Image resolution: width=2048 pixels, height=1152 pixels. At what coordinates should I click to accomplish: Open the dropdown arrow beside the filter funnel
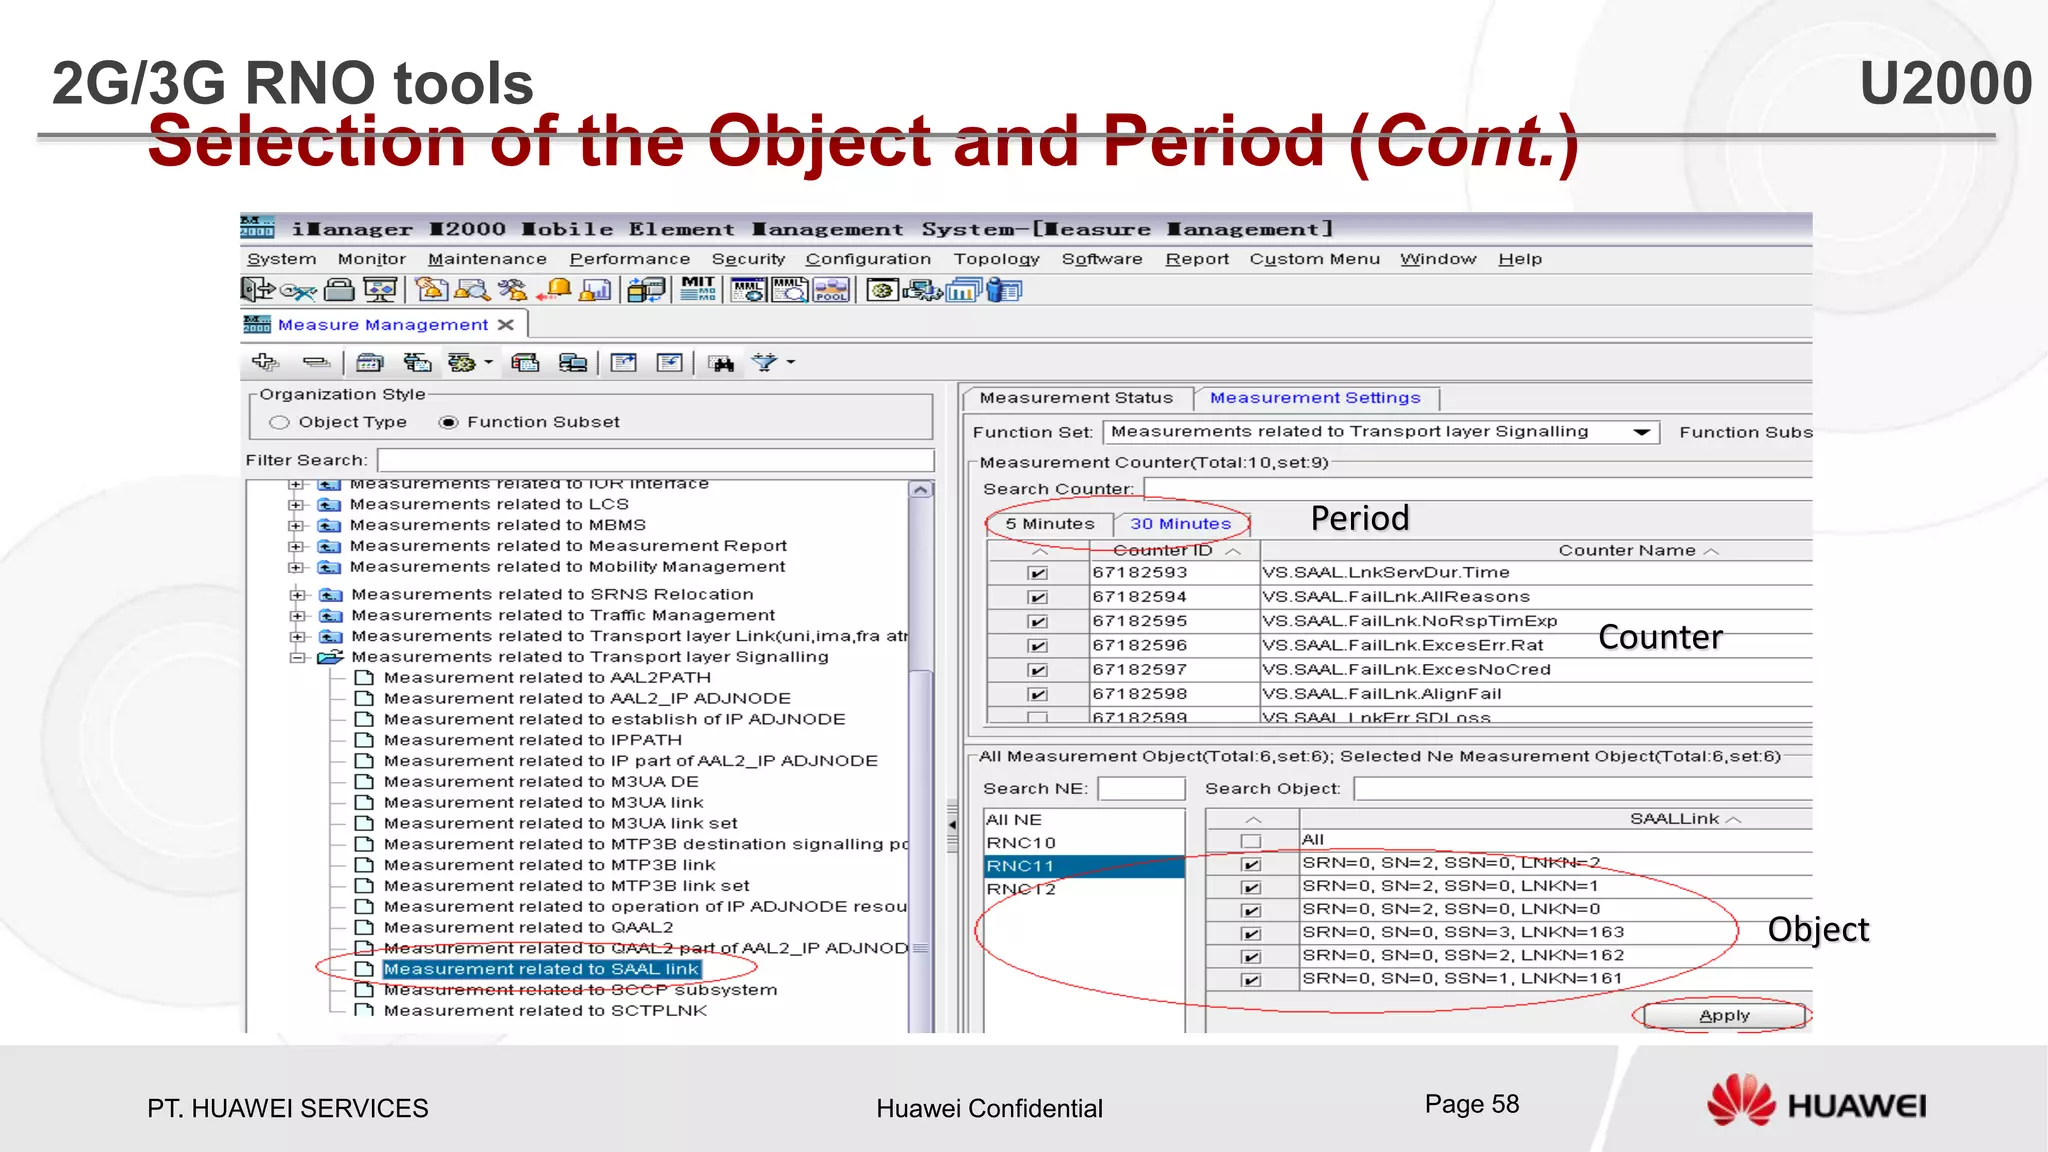click(791, 362)
